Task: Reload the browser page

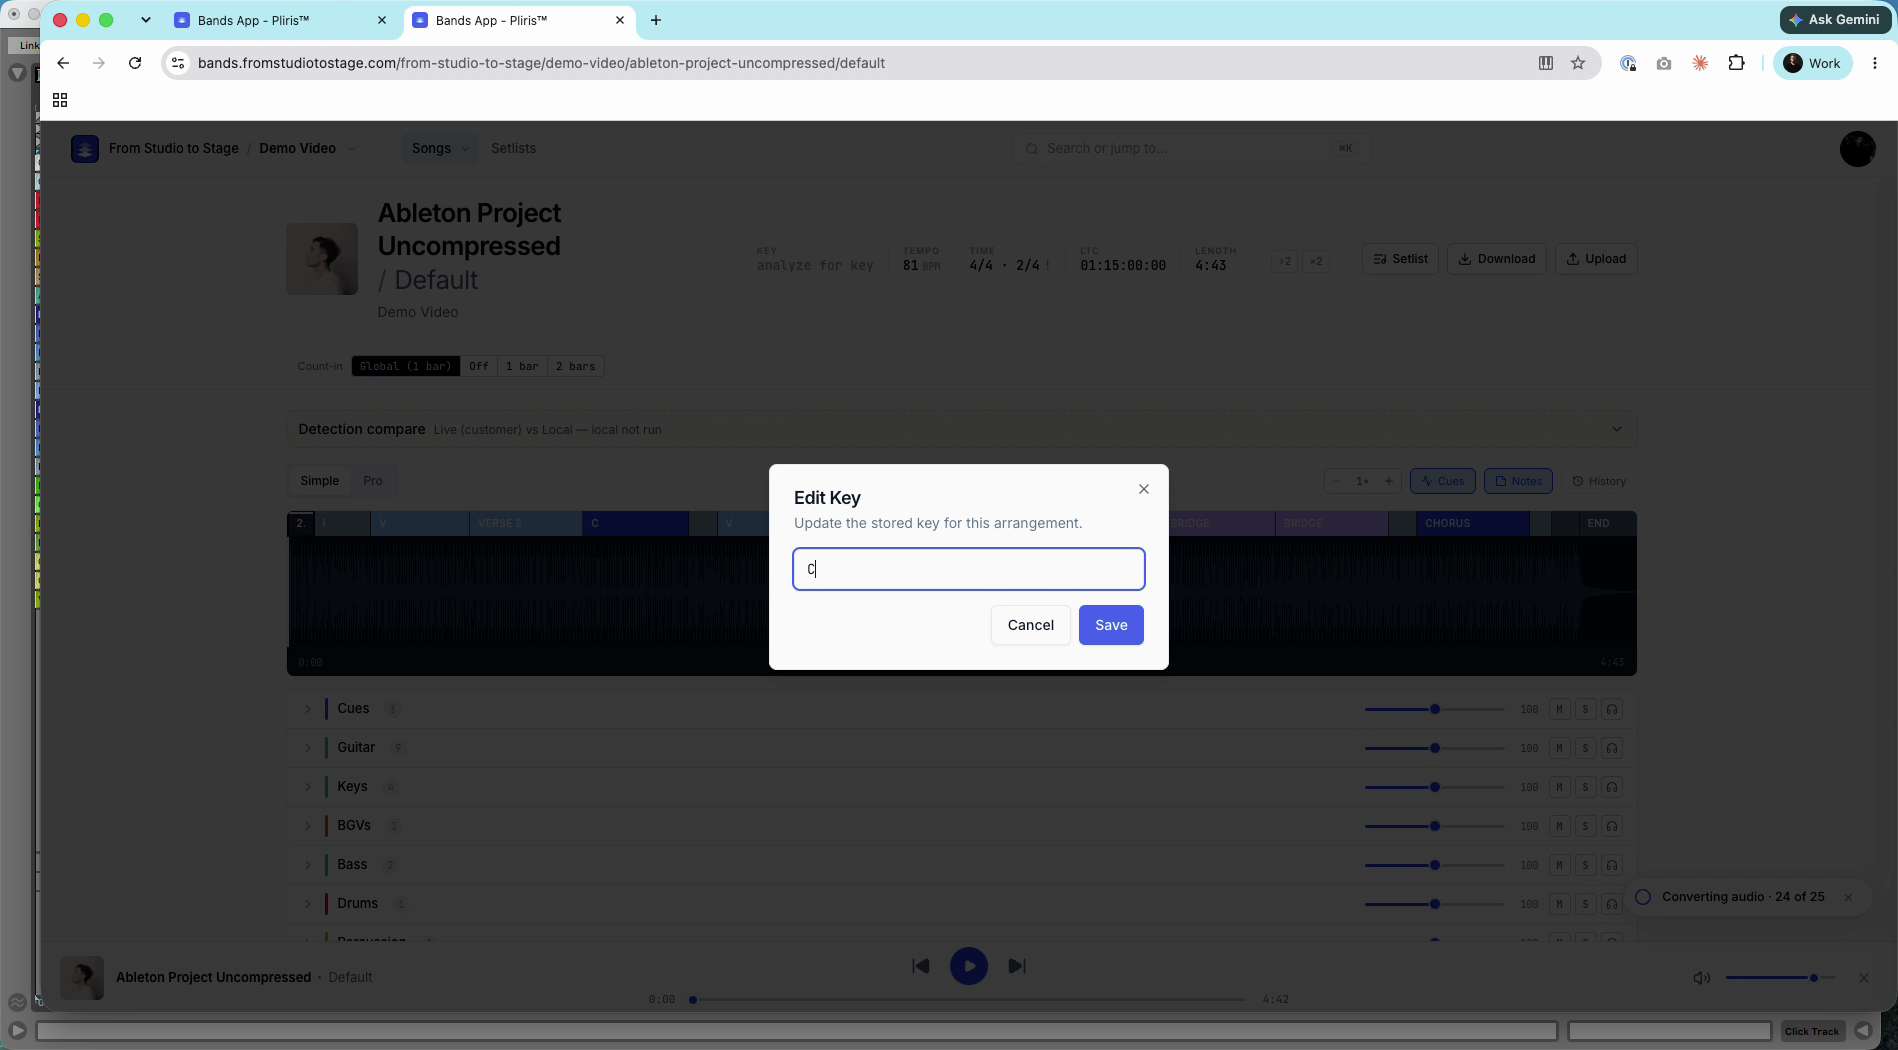Action: tap(135, 63)
